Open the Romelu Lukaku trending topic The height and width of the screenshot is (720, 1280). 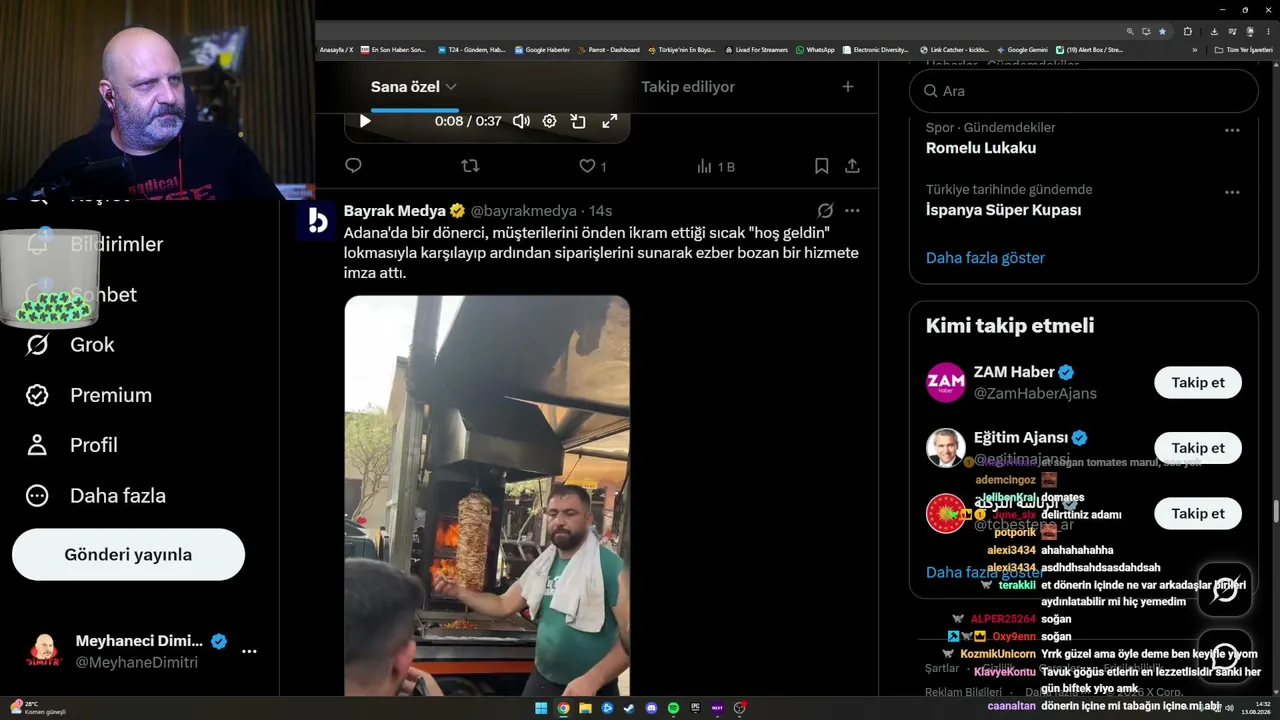(981, 148)
